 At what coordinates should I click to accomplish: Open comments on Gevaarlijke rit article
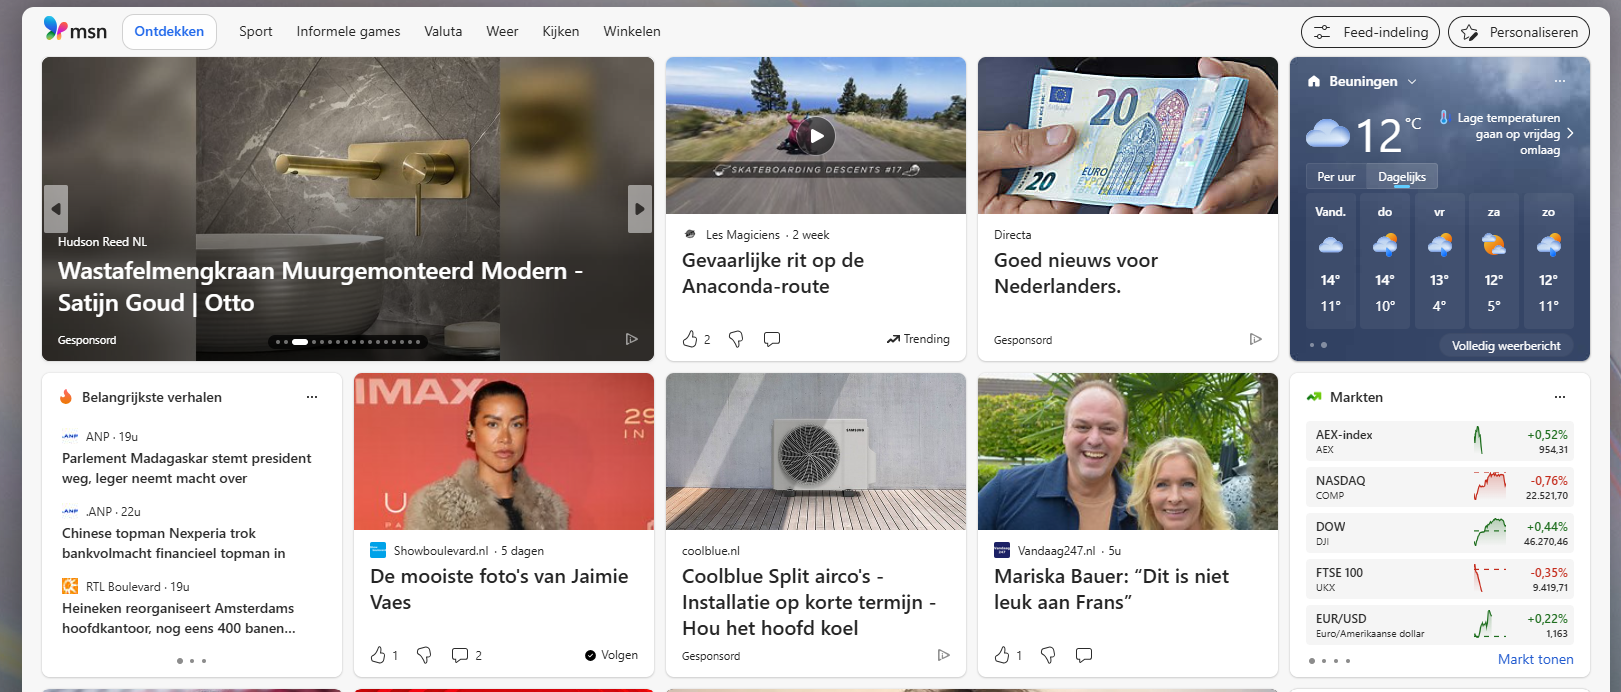coord(772,339)
